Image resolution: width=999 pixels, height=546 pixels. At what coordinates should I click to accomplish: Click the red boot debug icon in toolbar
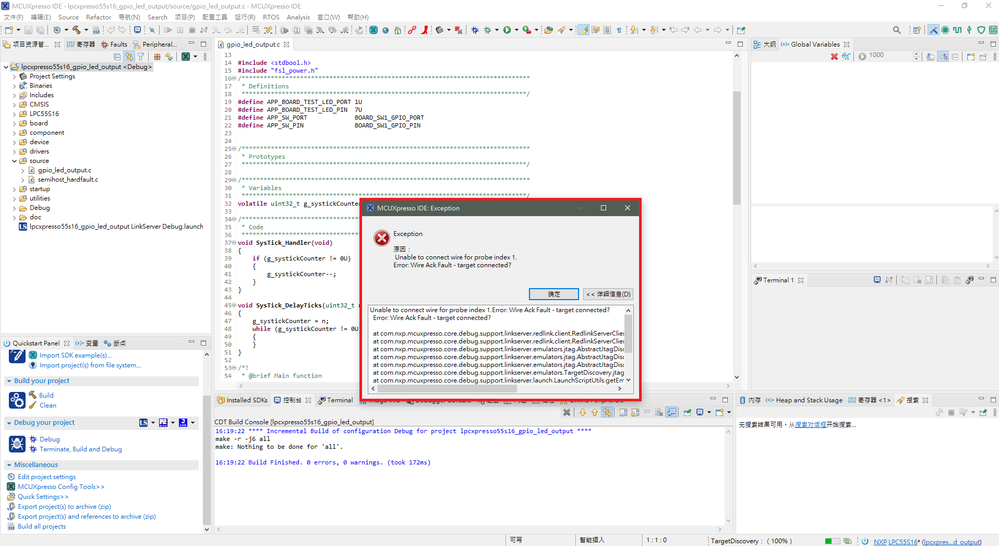point(424,30)
